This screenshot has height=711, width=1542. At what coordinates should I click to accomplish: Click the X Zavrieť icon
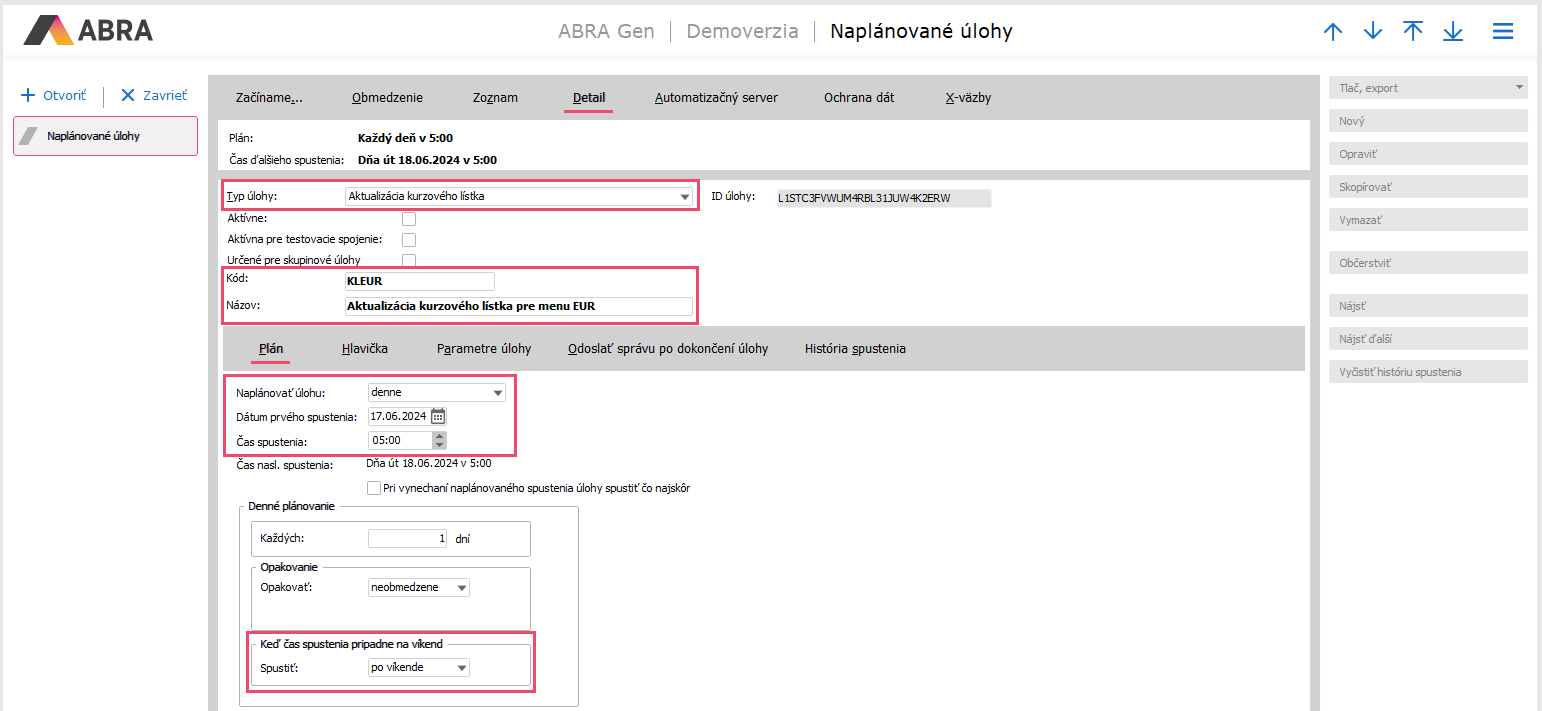tap(128, 96)
